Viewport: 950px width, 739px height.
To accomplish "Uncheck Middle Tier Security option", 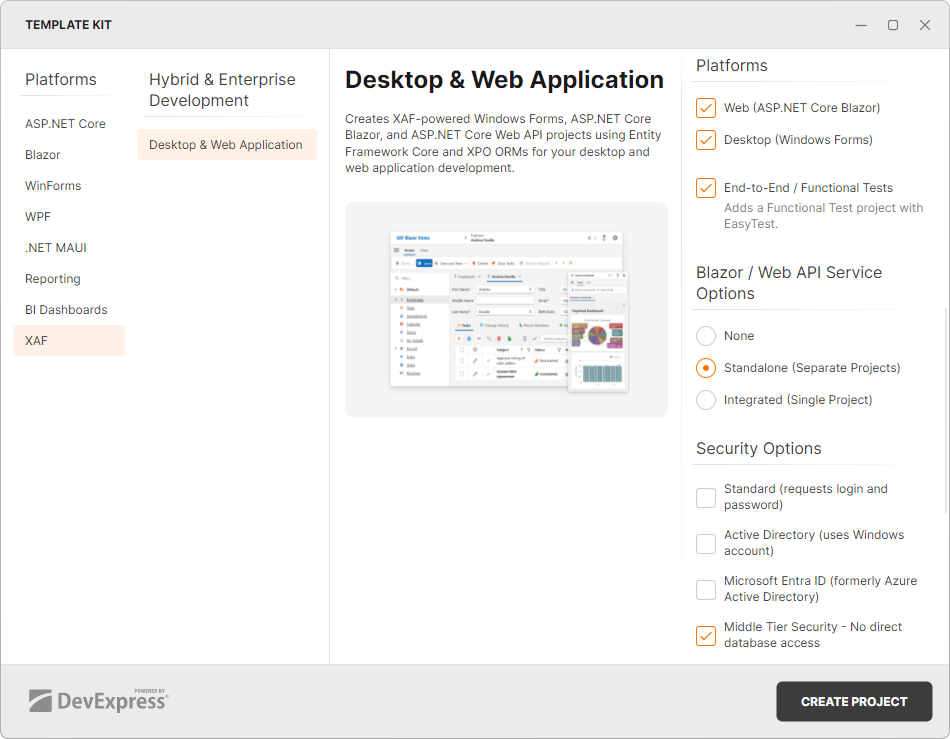I will (705, 635).
